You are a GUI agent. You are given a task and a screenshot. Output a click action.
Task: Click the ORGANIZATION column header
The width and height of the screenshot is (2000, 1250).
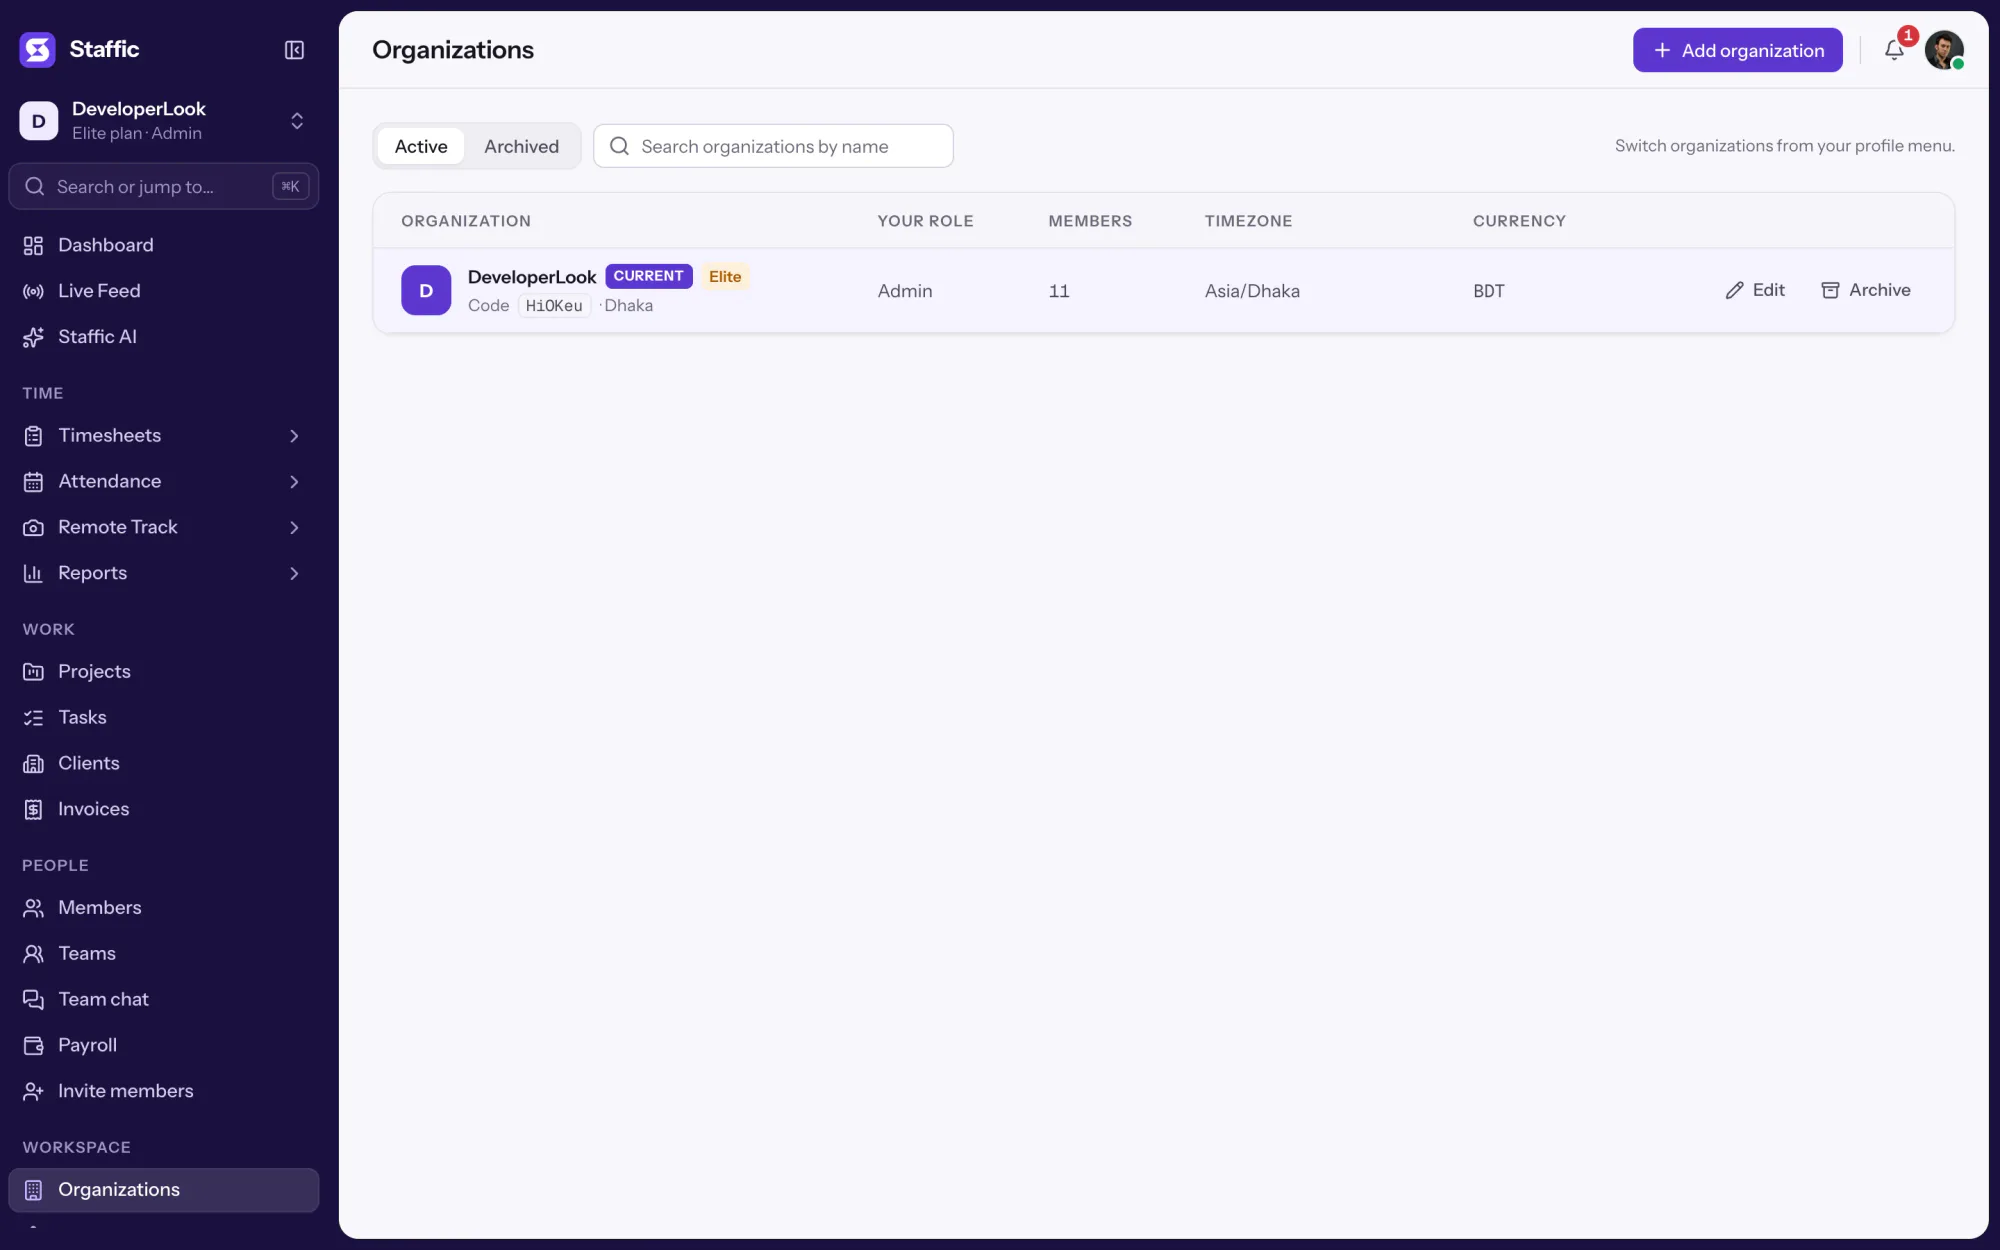point(466,221)
